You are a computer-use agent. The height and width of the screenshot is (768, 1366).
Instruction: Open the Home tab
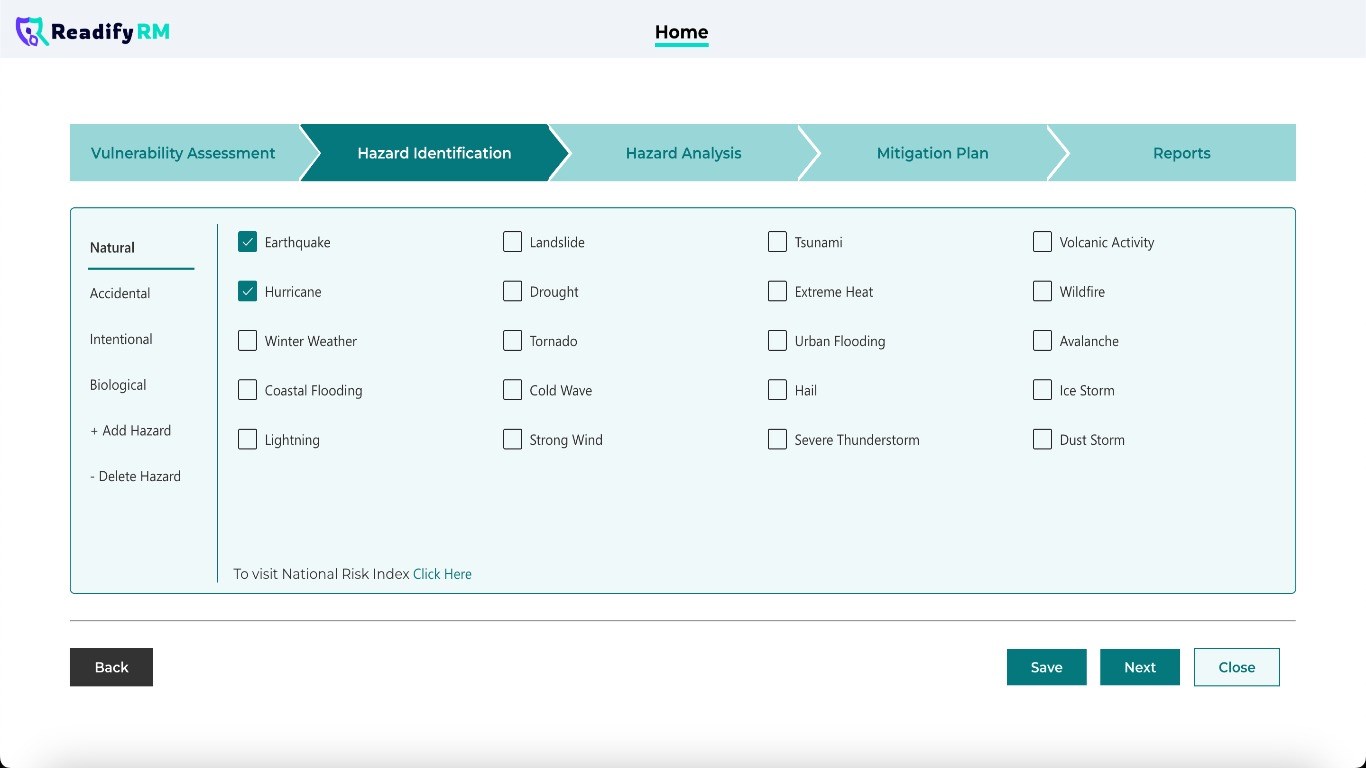(x=681, y=32)
